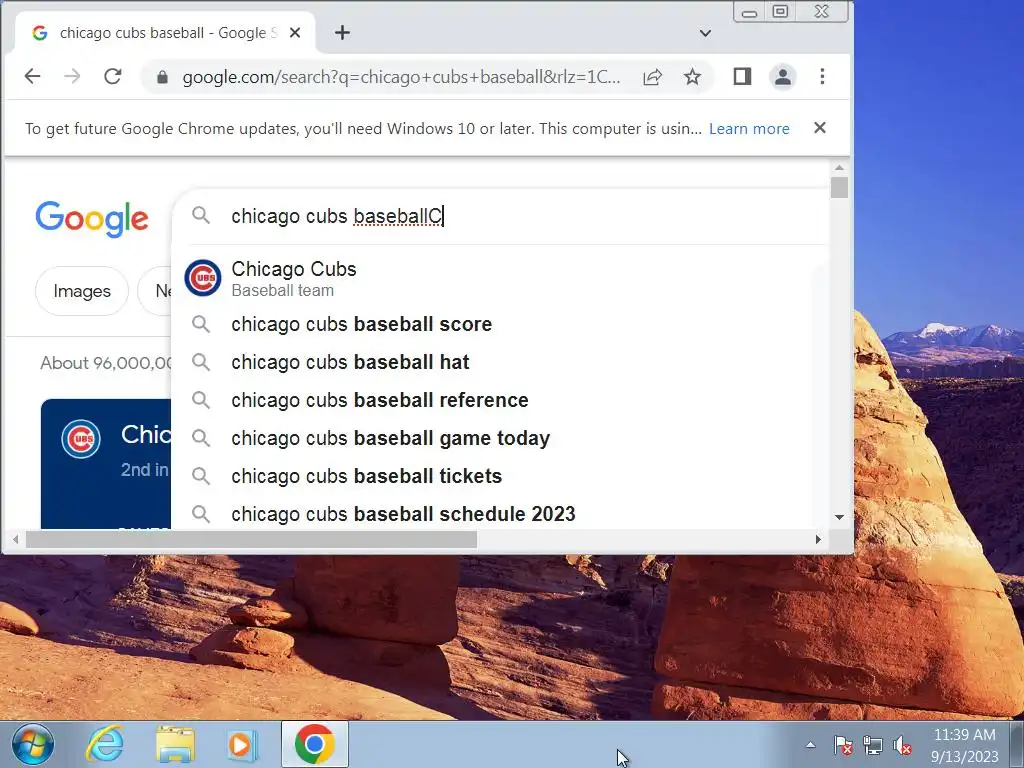Viewport: 1024px width, 768px height.
Task: Open the Images filter chip
Action: 82,291
